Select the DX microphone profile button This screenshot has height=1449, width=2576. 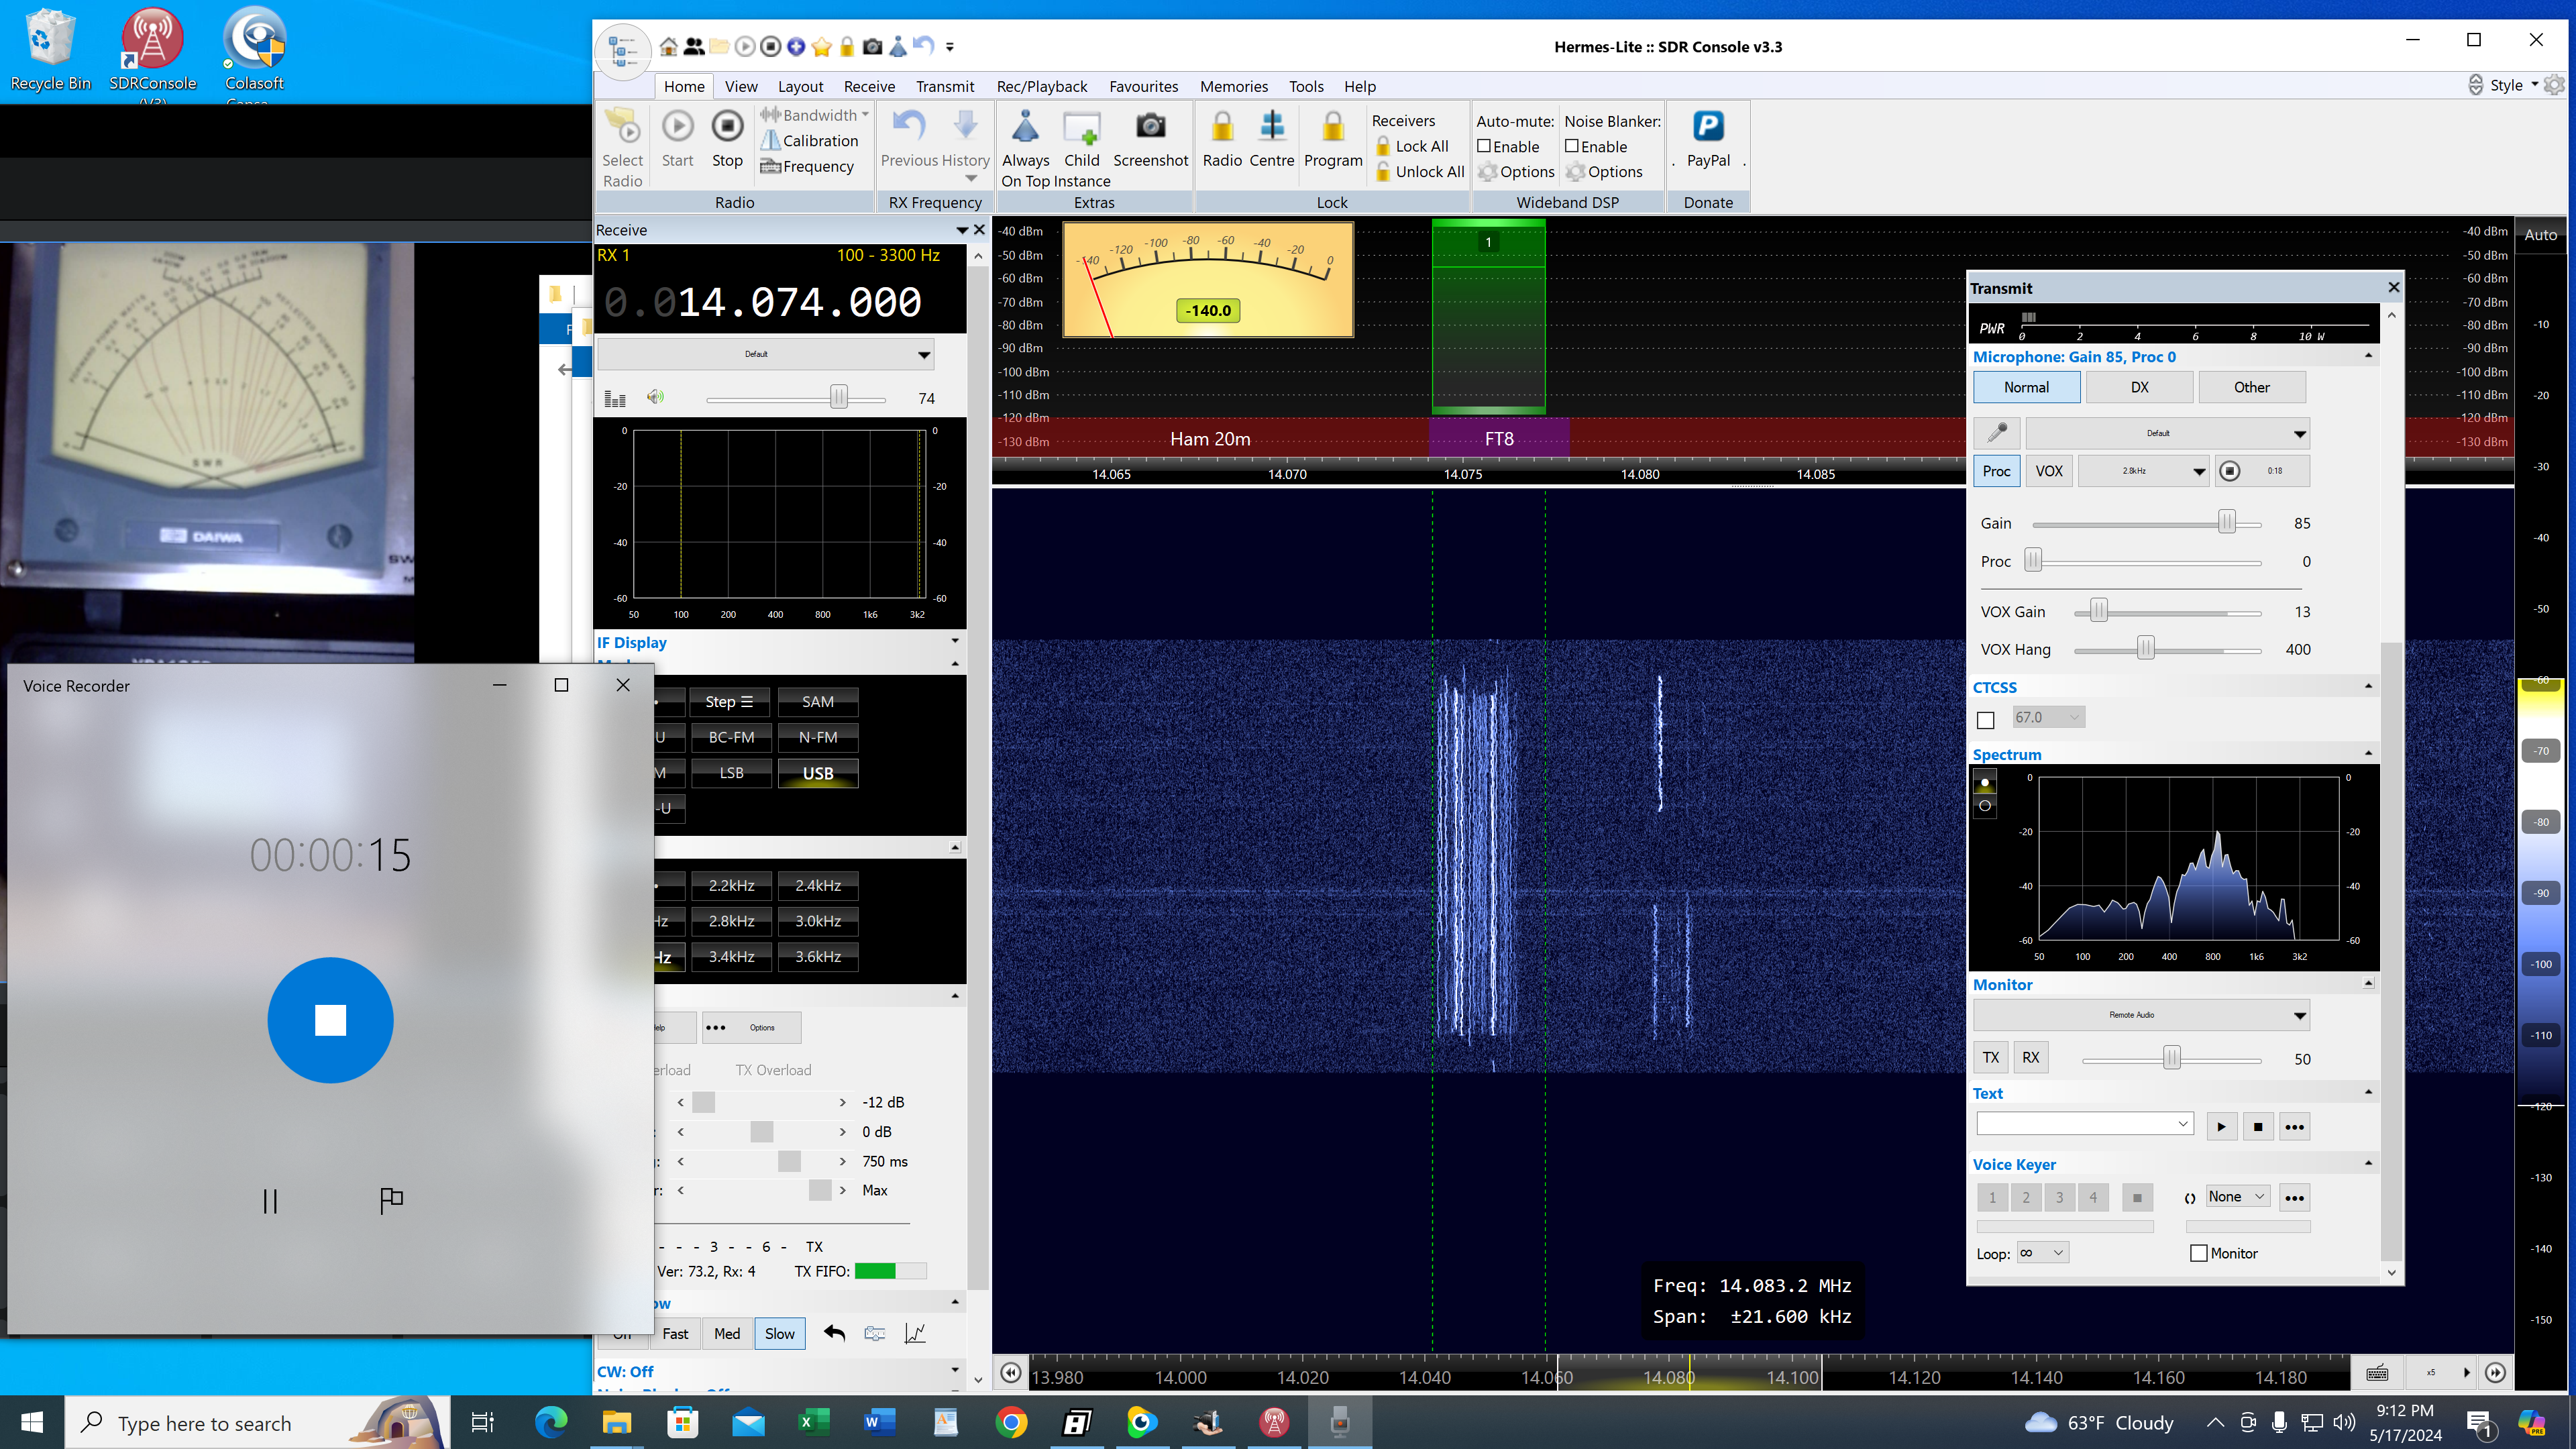point(2139,387)
